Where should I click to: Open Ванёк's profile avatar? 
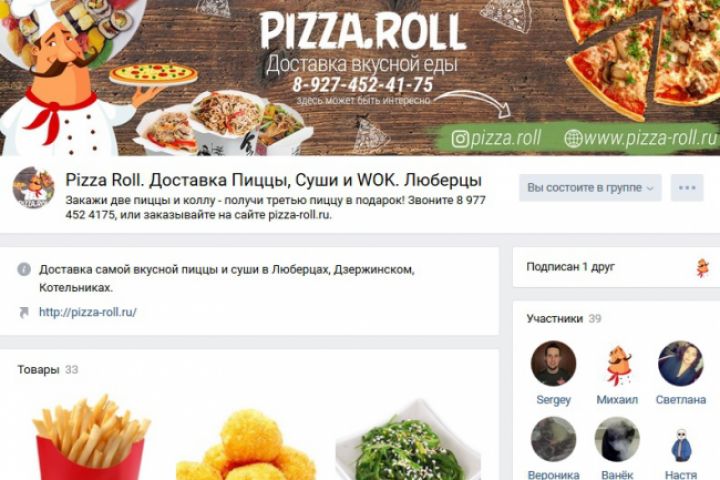tap(617, 440)
